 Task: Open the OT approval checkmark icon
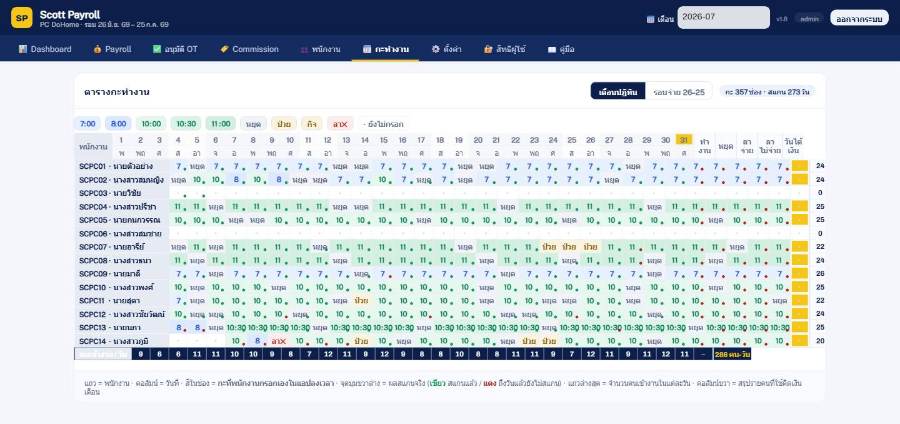[157, 49]
